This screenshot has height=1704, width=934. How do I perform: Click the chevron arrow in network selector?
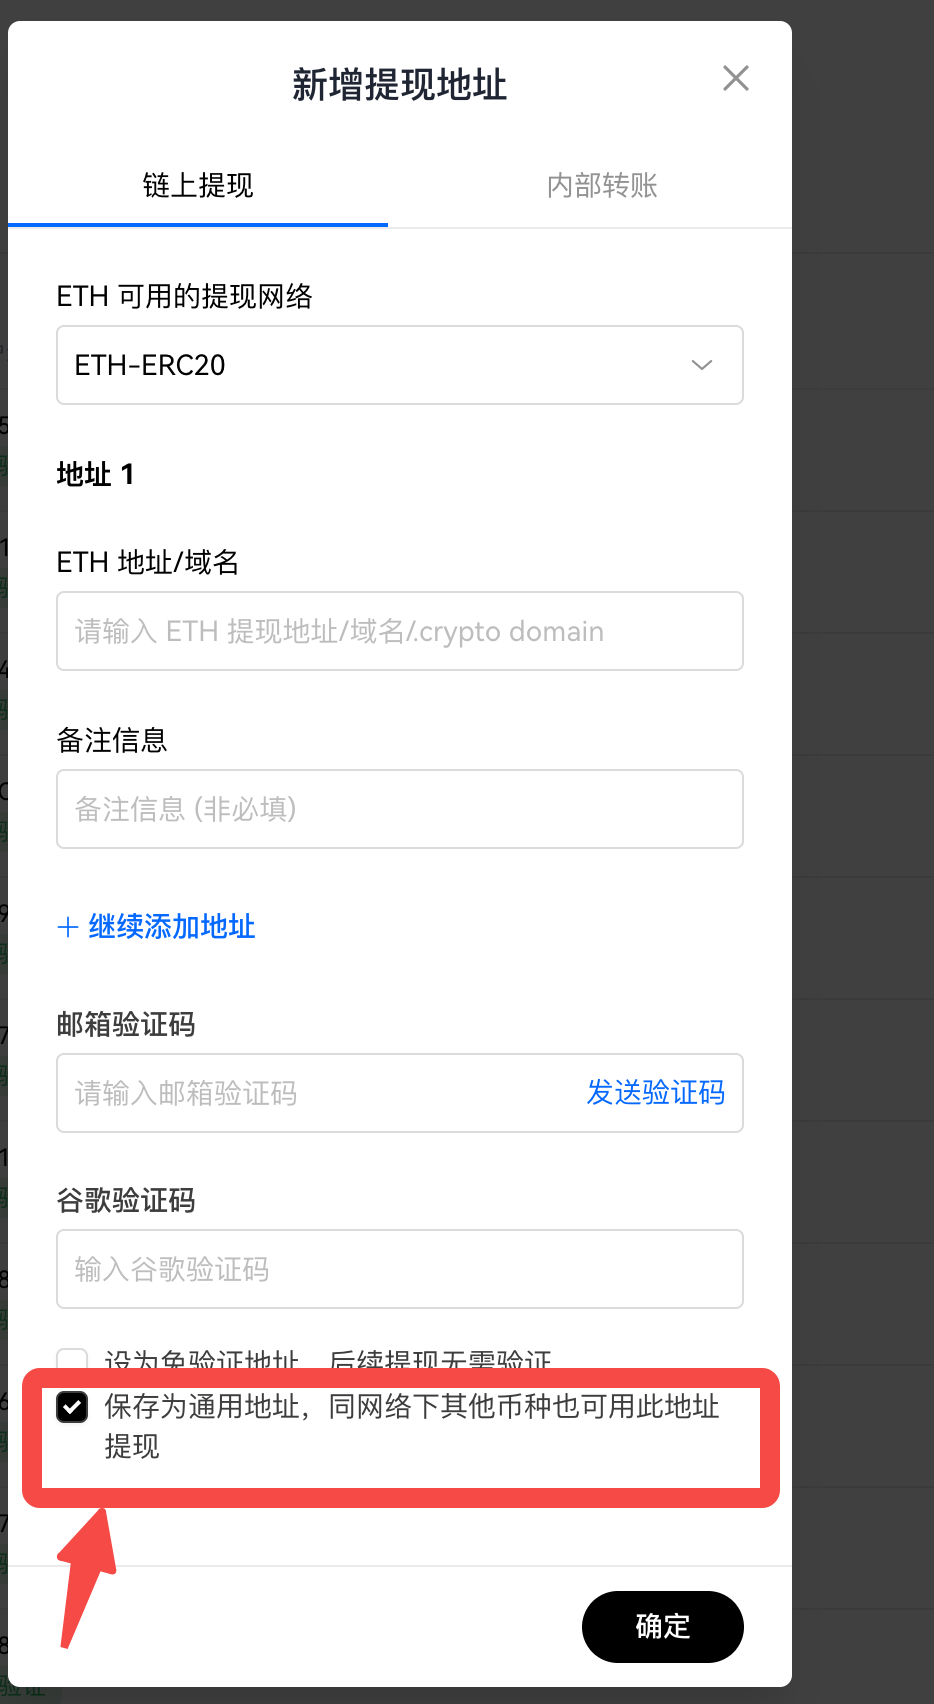(x=702, y=365)
